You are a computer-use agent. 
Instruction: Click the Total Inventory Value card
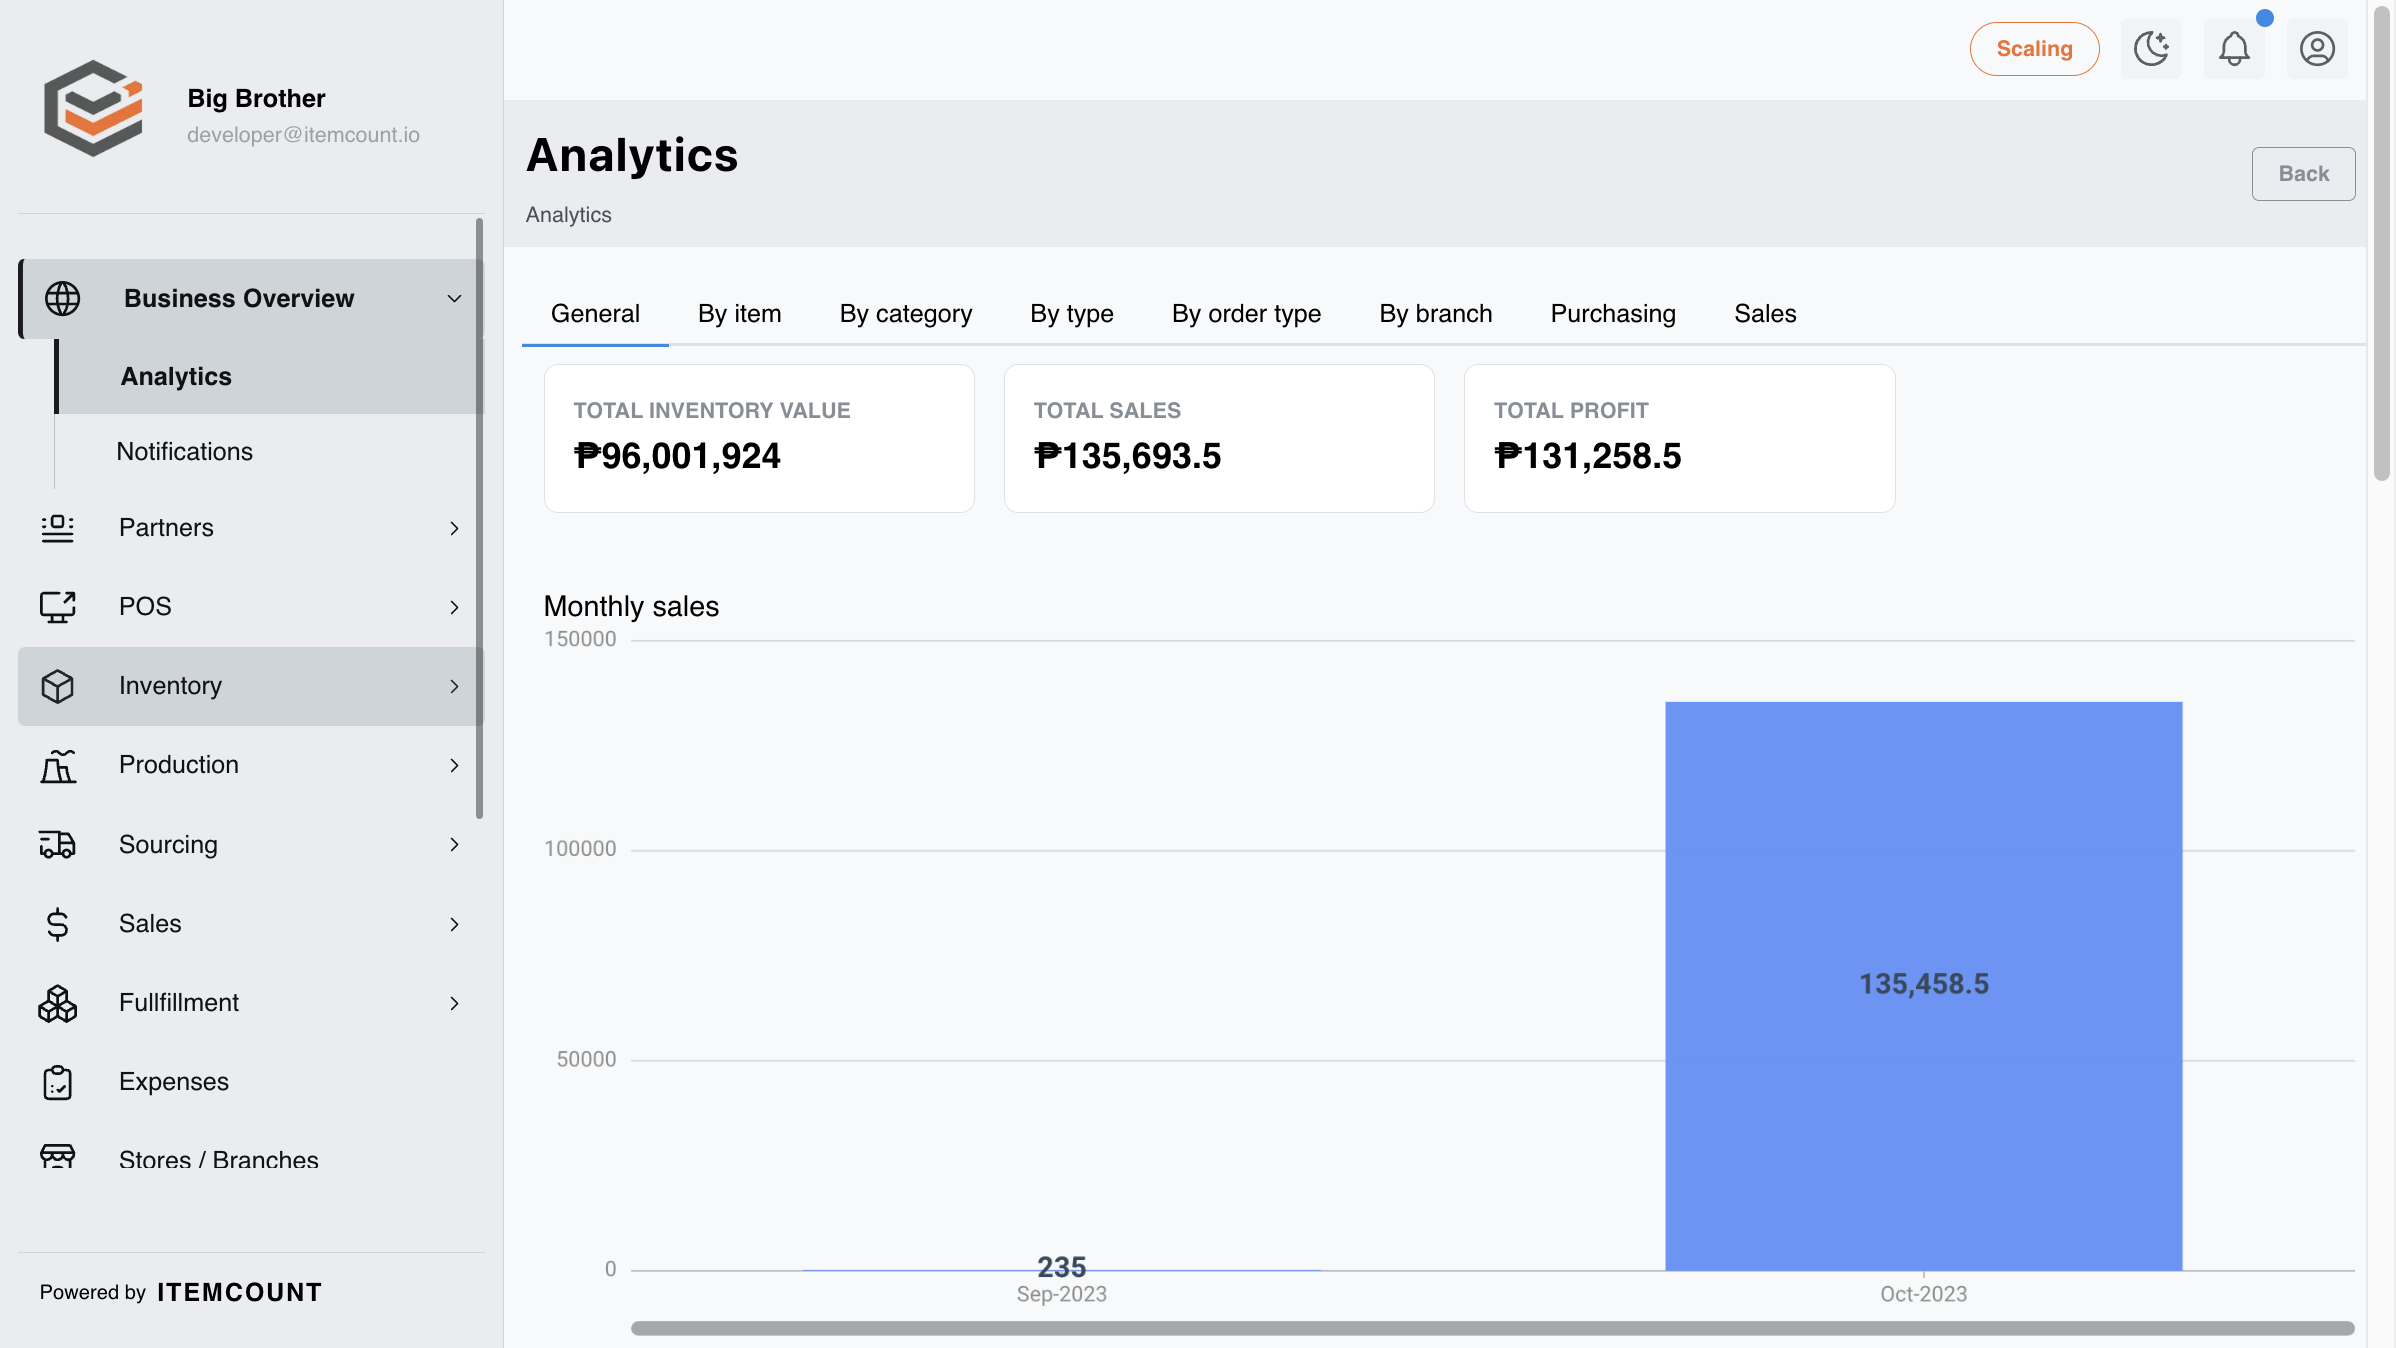click(759, 438)
